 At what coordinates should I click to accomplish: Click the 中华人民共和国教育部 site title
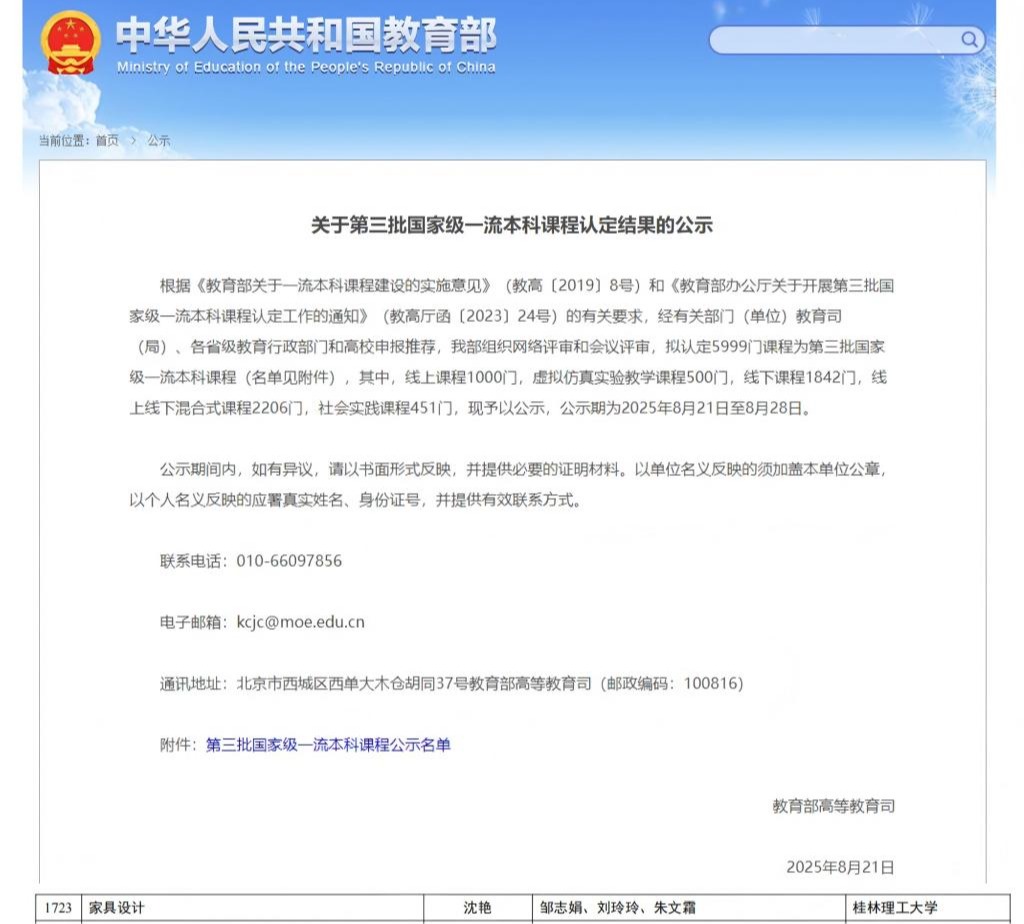(x=306, y=34)
